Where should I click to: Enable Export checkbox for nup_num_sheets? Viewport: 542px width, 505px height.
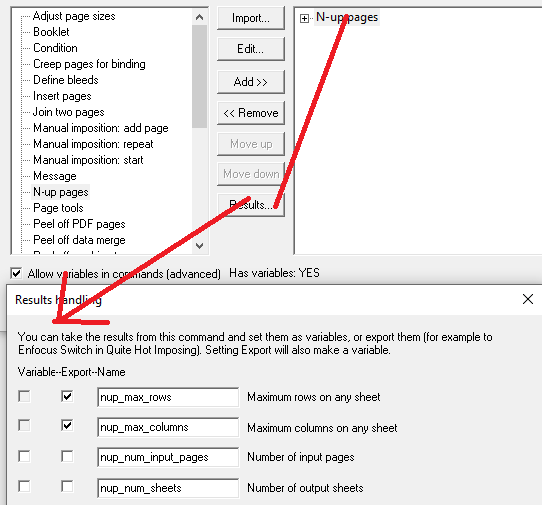67,486
